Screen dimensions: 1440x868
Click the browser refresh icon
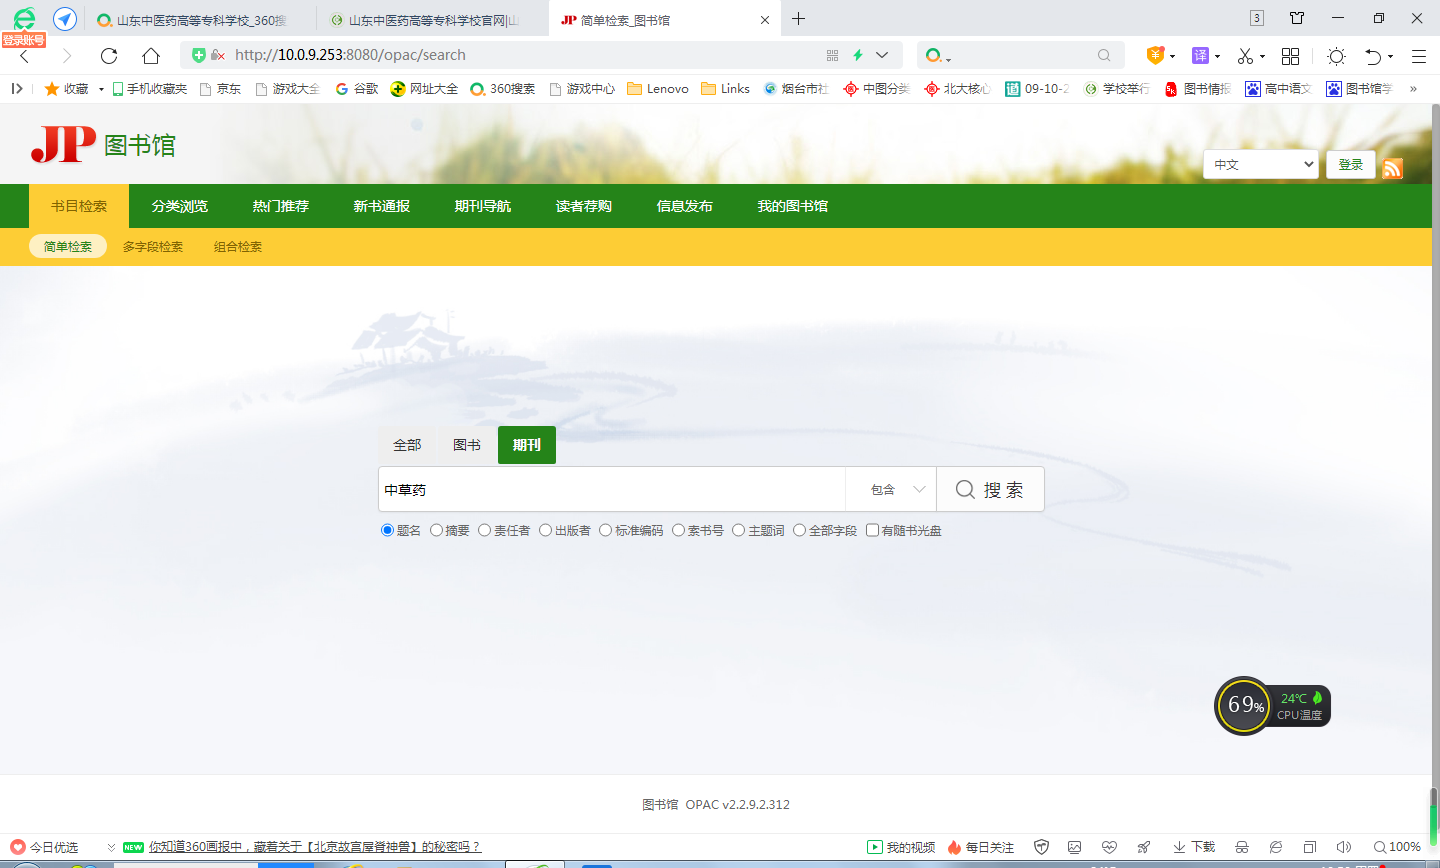109,56
